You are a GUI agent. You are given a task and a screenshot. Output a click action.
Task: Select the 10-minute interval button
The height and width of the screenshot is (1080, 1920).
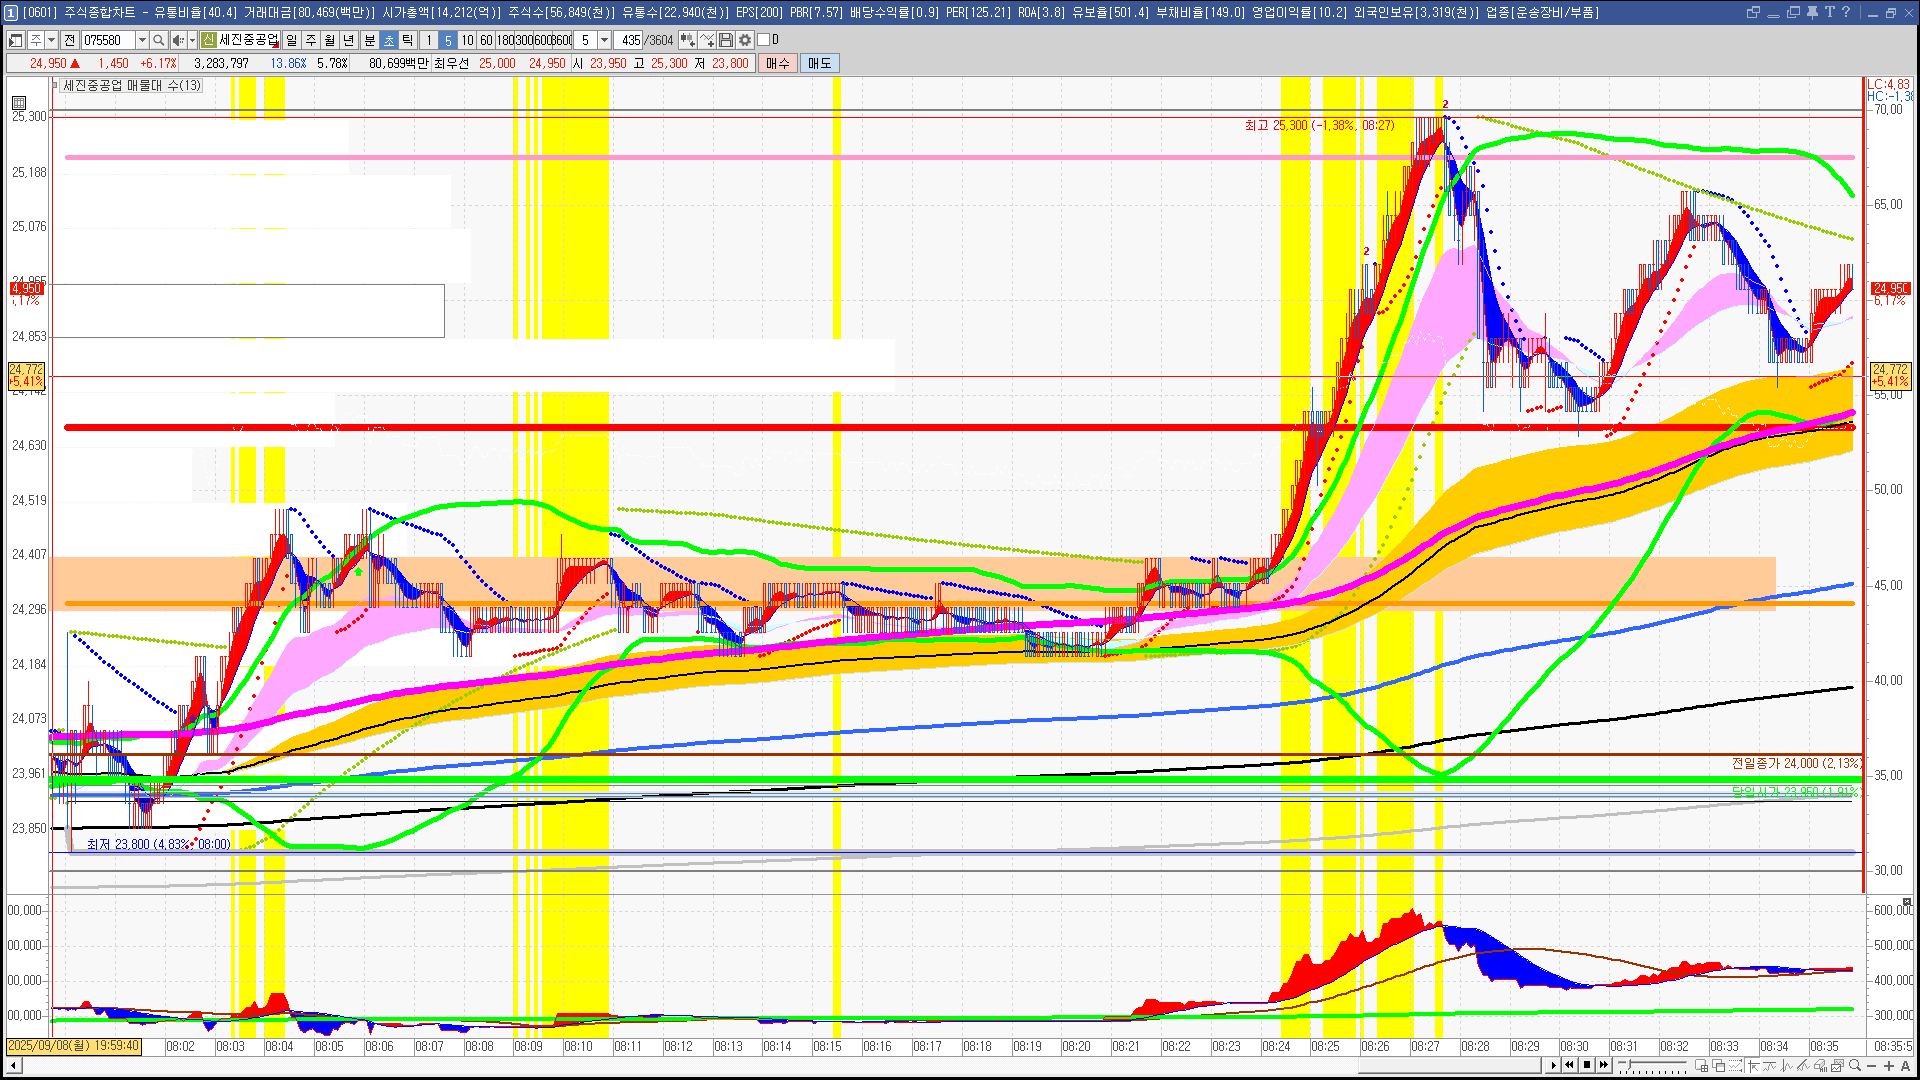pos(467,40)
